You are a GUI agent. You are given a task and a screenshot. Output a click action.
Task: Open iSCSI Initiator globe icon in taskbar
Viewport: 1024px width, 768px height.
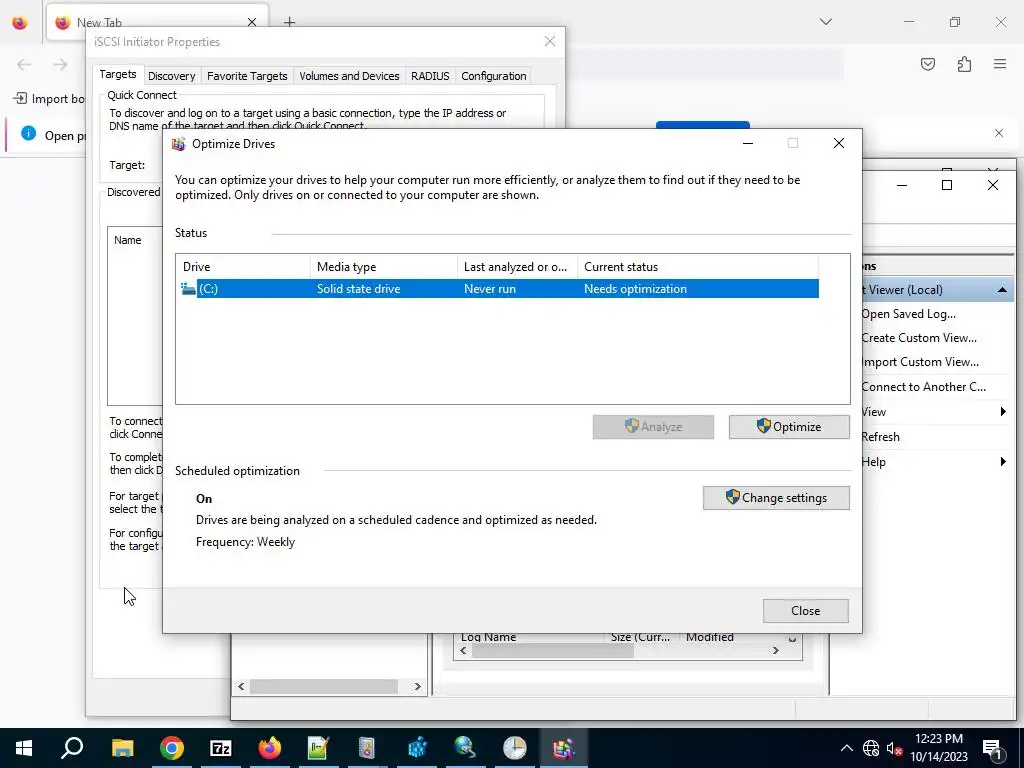tap(465, 748)
